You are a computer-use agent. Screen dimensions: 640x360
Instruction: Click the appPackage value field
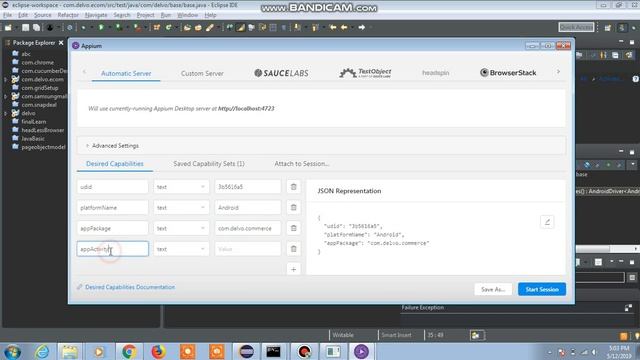pyautogui.click(x=247, y=228)
